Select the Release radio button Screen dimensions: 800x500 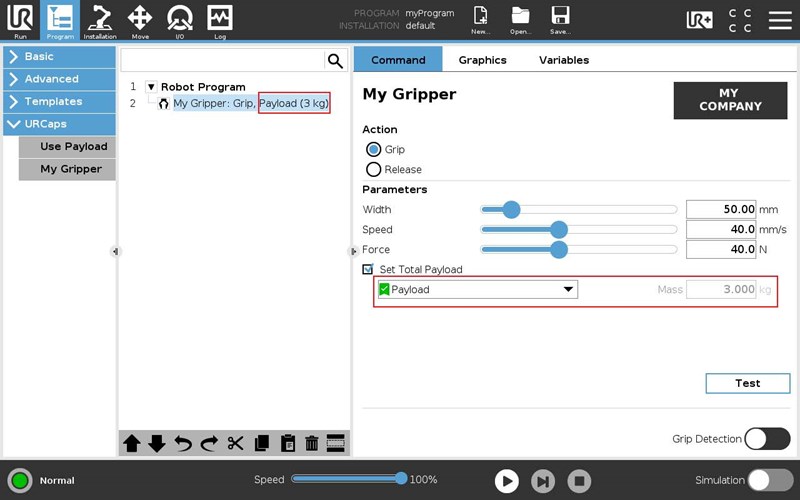click(x=374, y=169)
